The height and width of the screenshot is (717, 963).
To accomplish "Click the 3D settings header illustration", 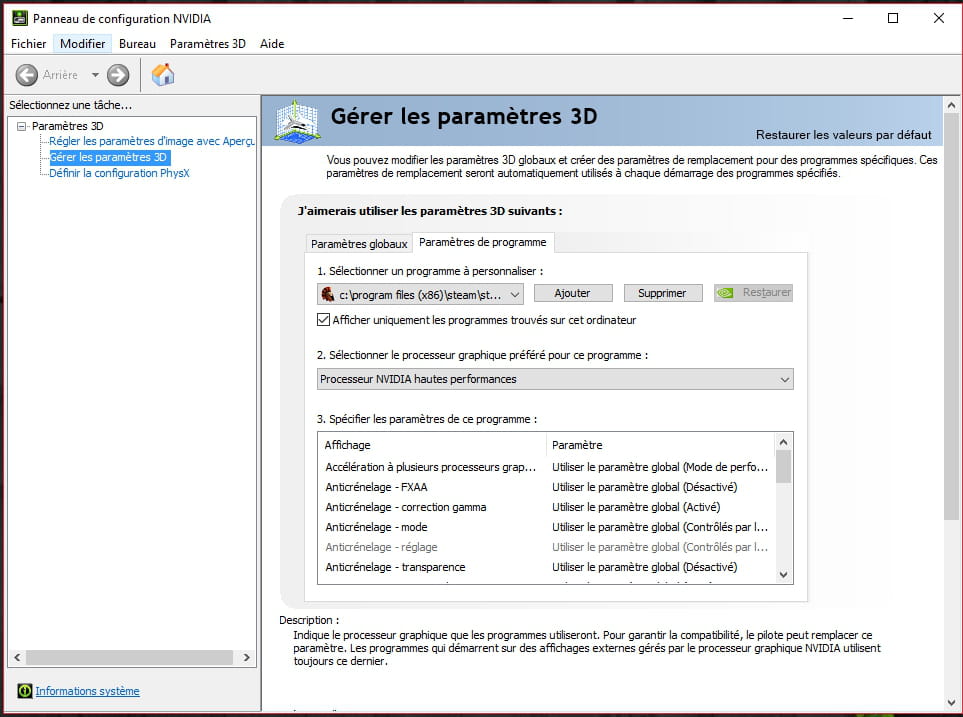I will click(297, 121).
